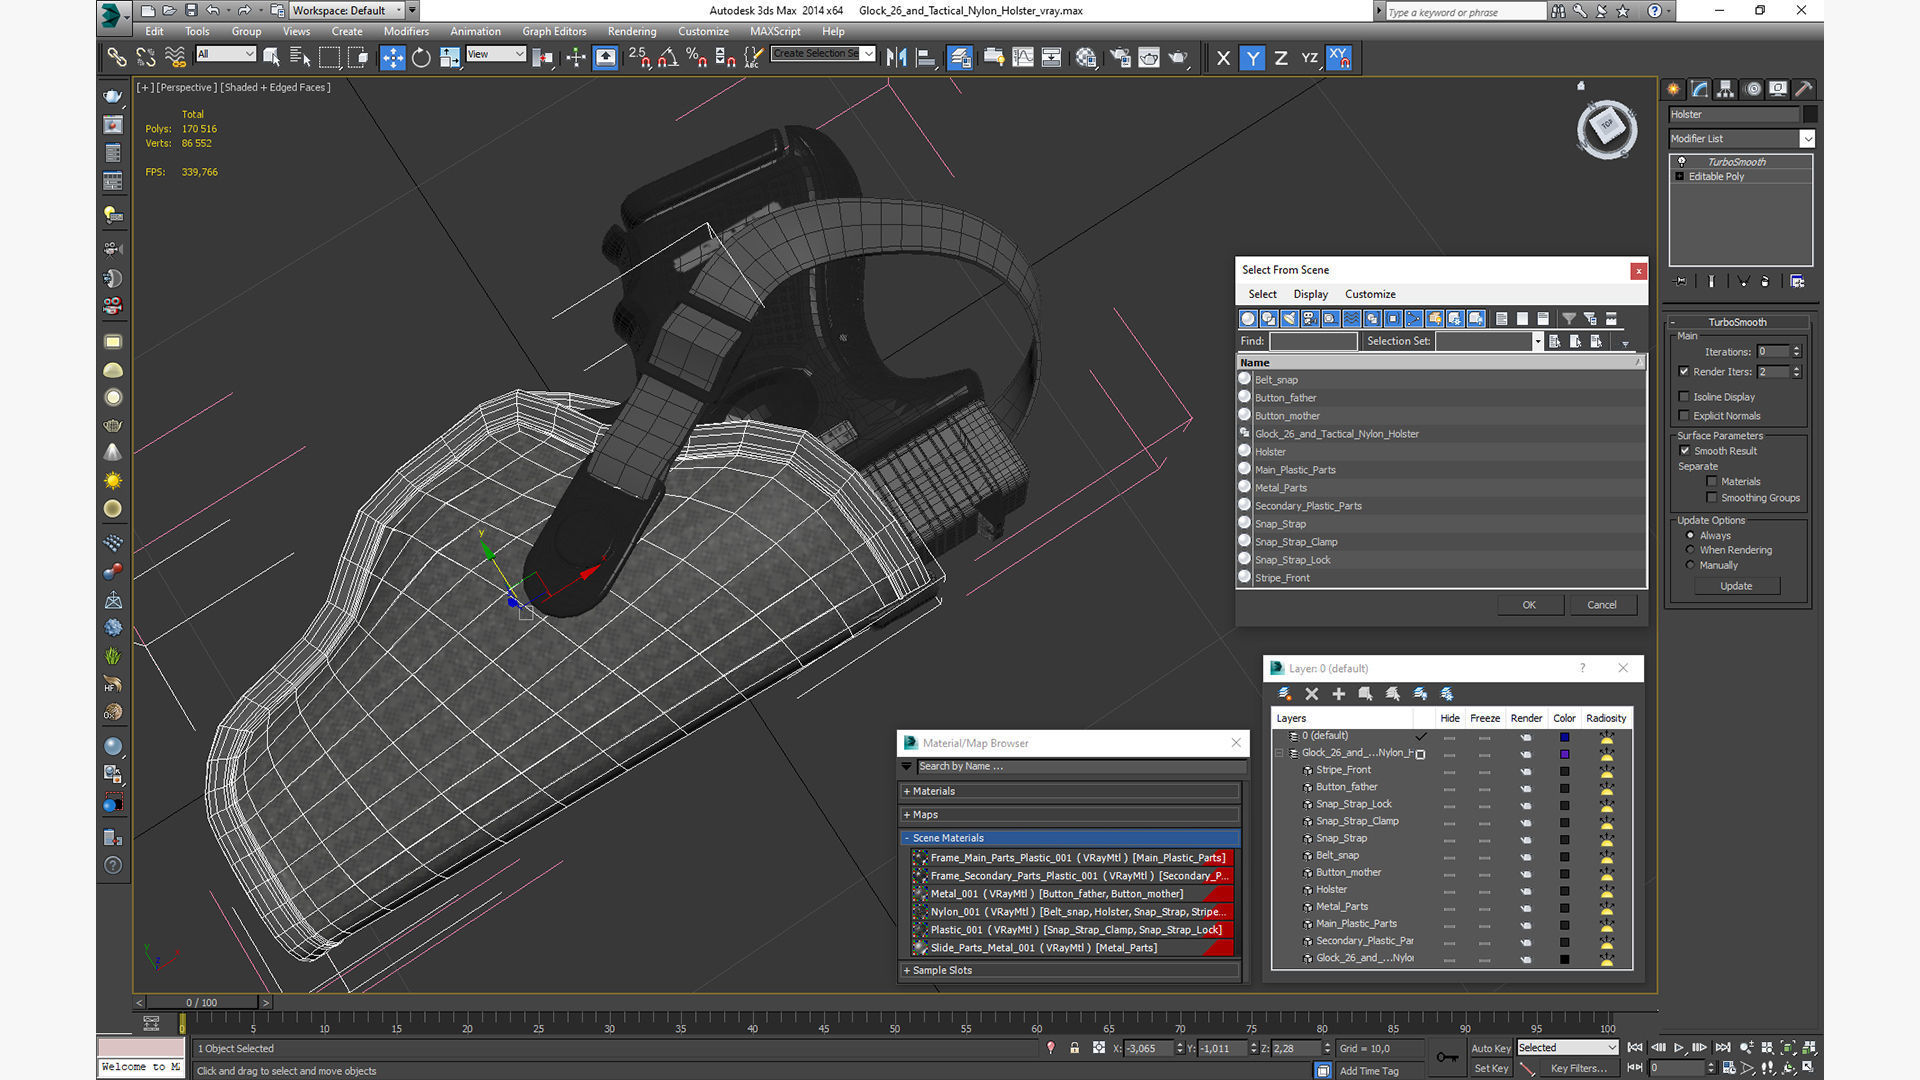
Task: Click OK in Select From Scene dialog
Action: pyautogui.click(x=1528, y=605)
